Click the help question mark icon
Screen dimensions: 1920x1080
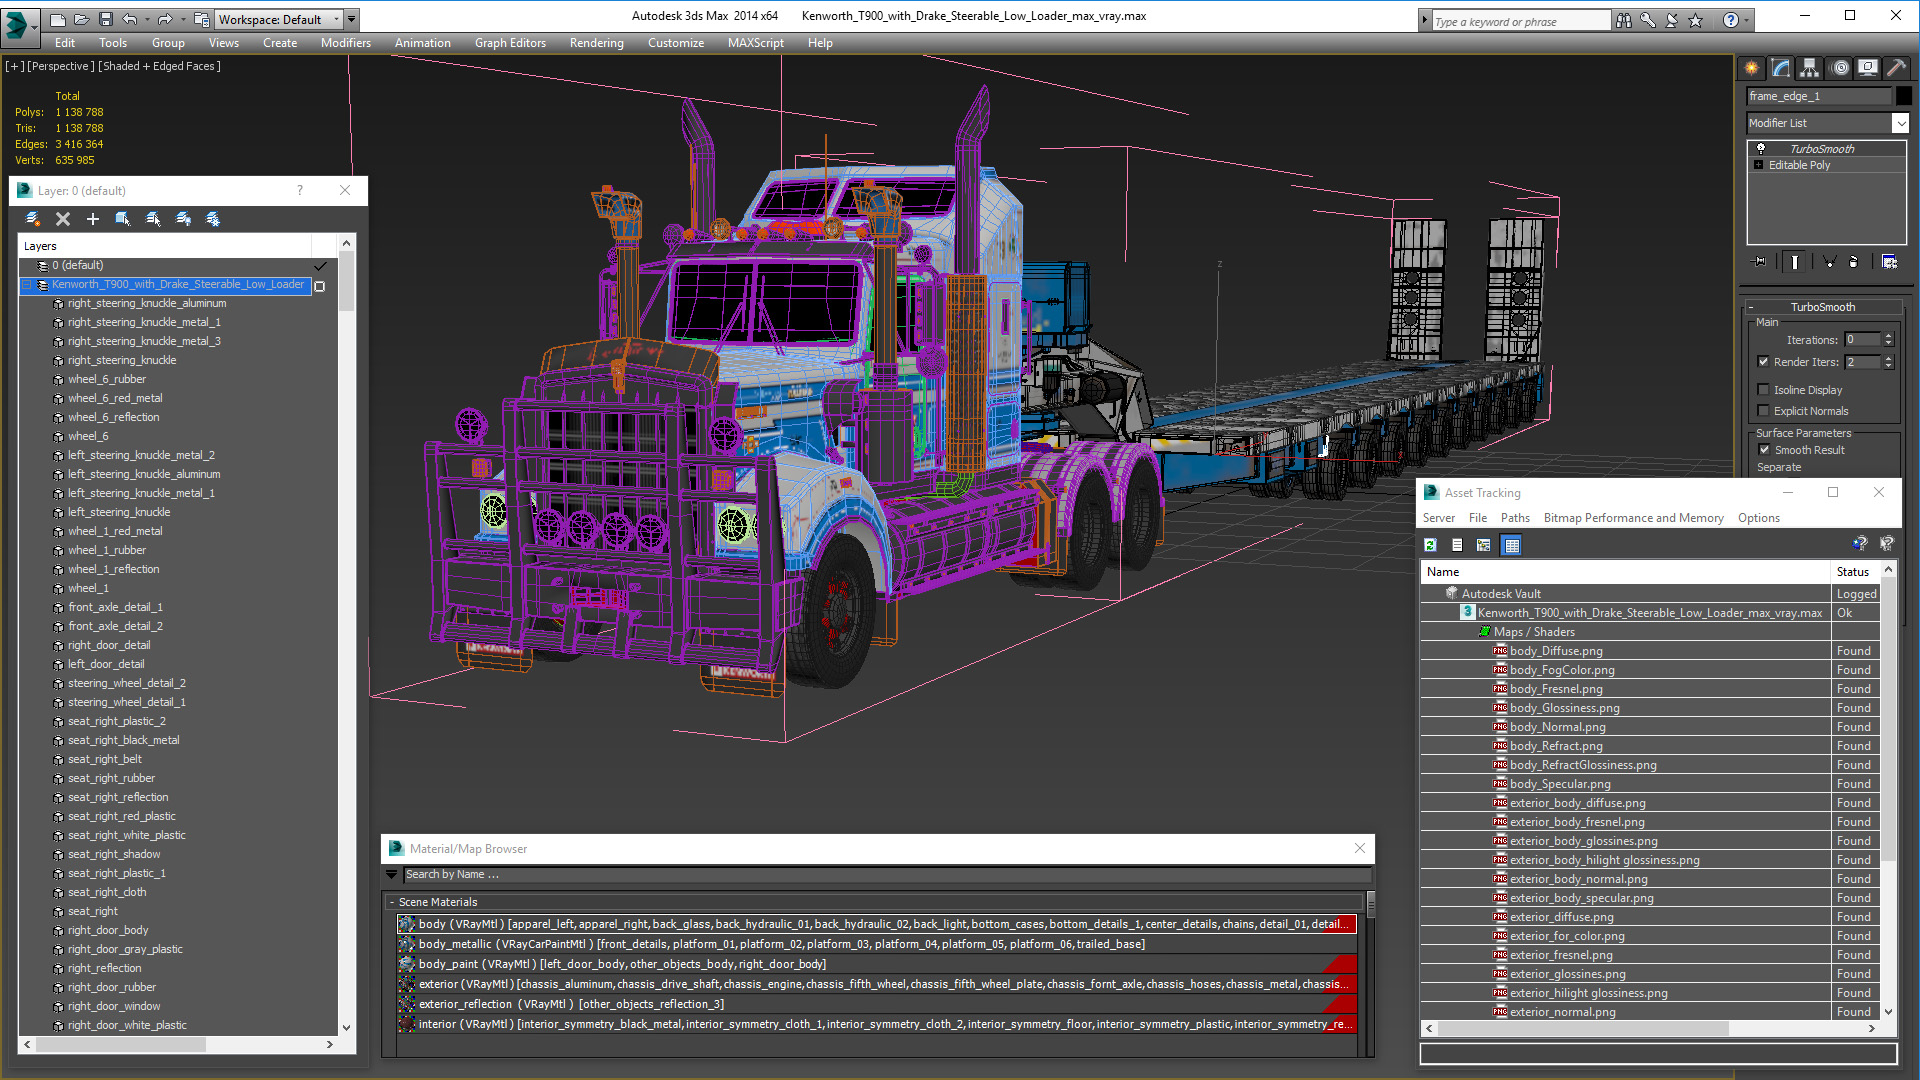point(1730,20)
